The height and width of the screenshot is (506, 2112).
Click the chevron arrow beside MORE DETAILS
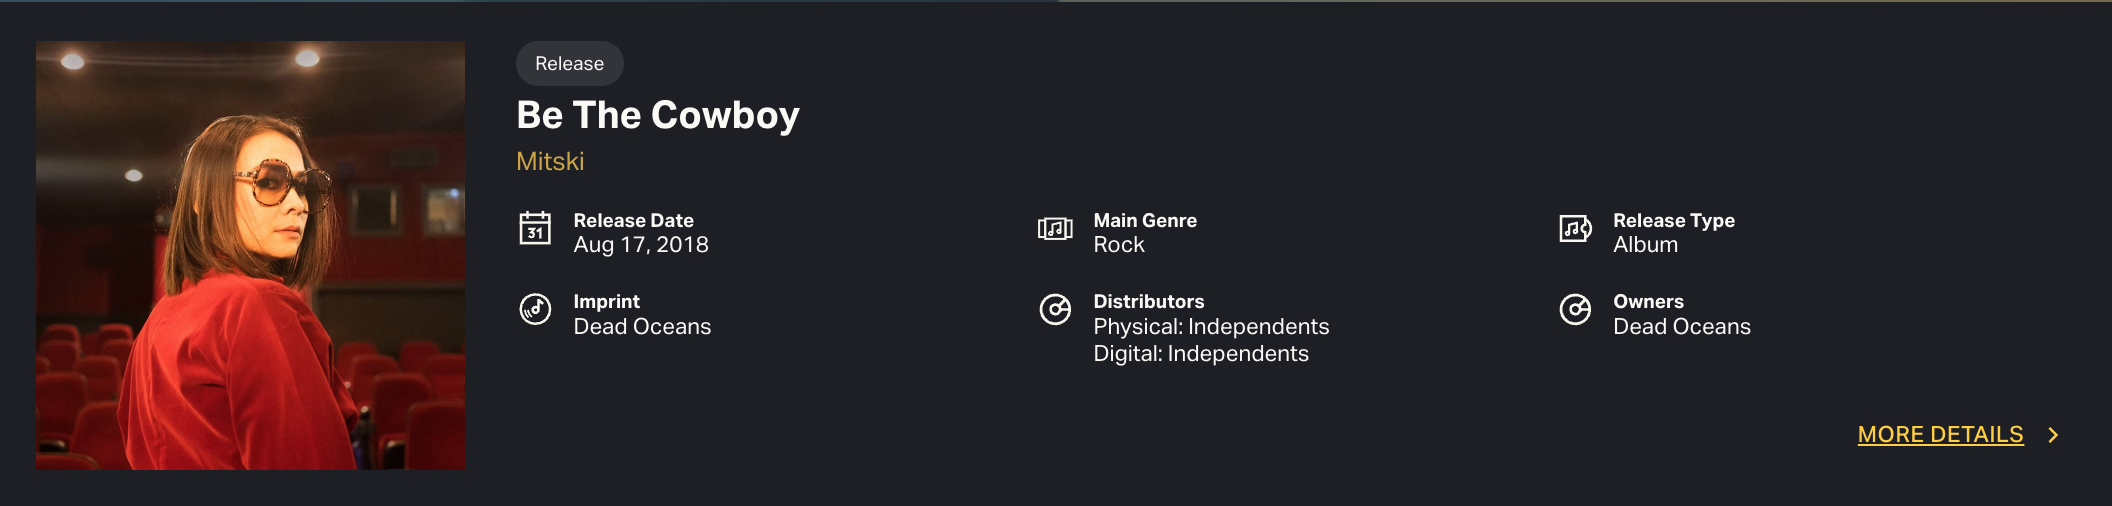[x=2053, y=435]
